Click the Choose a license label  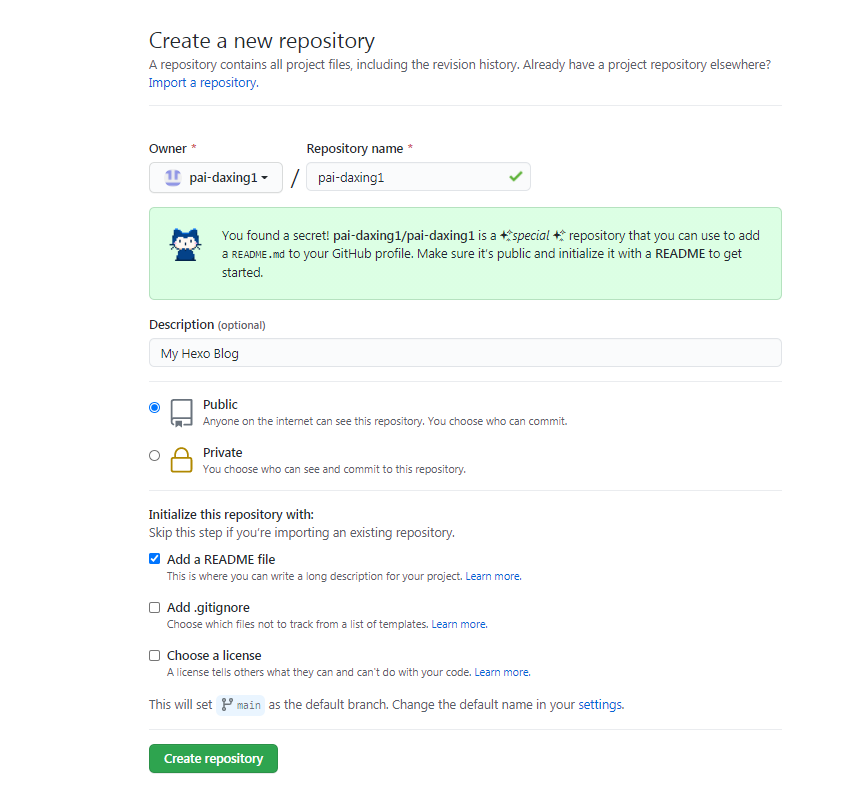pos(214,655)
